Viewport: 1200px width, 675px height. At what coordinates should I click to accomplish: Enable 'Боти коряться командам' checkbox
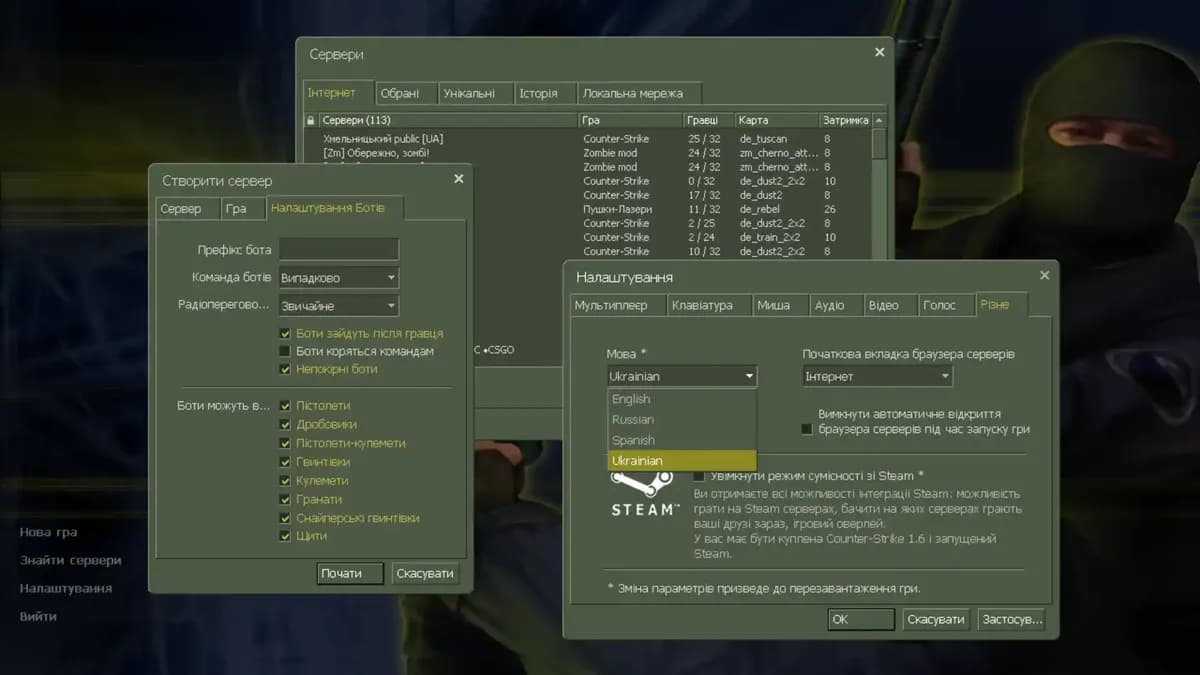[285, 351]
